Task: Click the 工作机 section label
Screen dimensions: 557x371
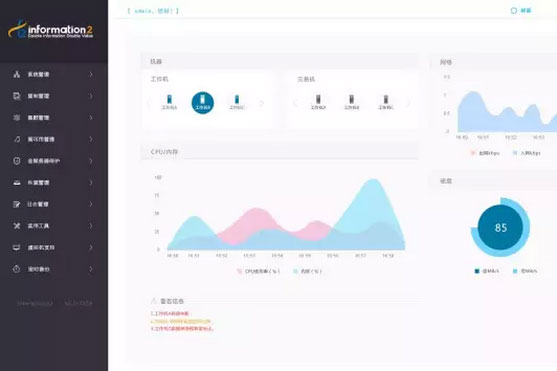Action: coord(159,79)
